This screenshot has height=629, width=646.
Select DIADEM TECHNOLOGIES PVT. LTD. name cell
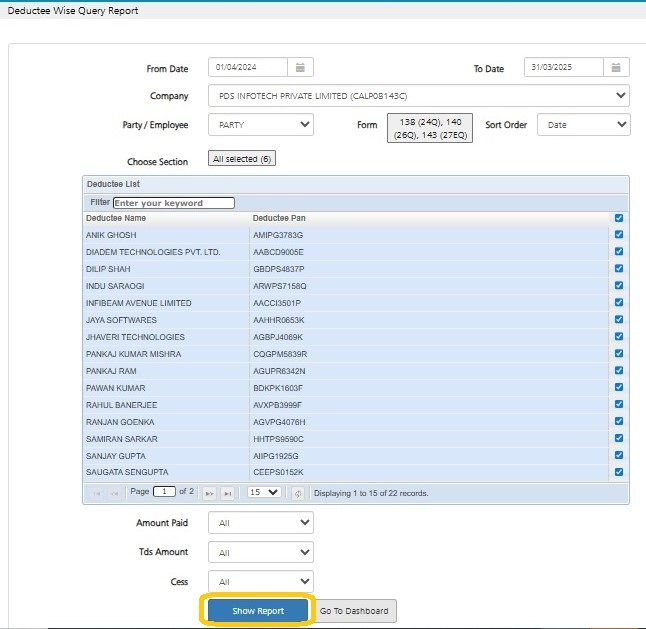coord(166,252)
